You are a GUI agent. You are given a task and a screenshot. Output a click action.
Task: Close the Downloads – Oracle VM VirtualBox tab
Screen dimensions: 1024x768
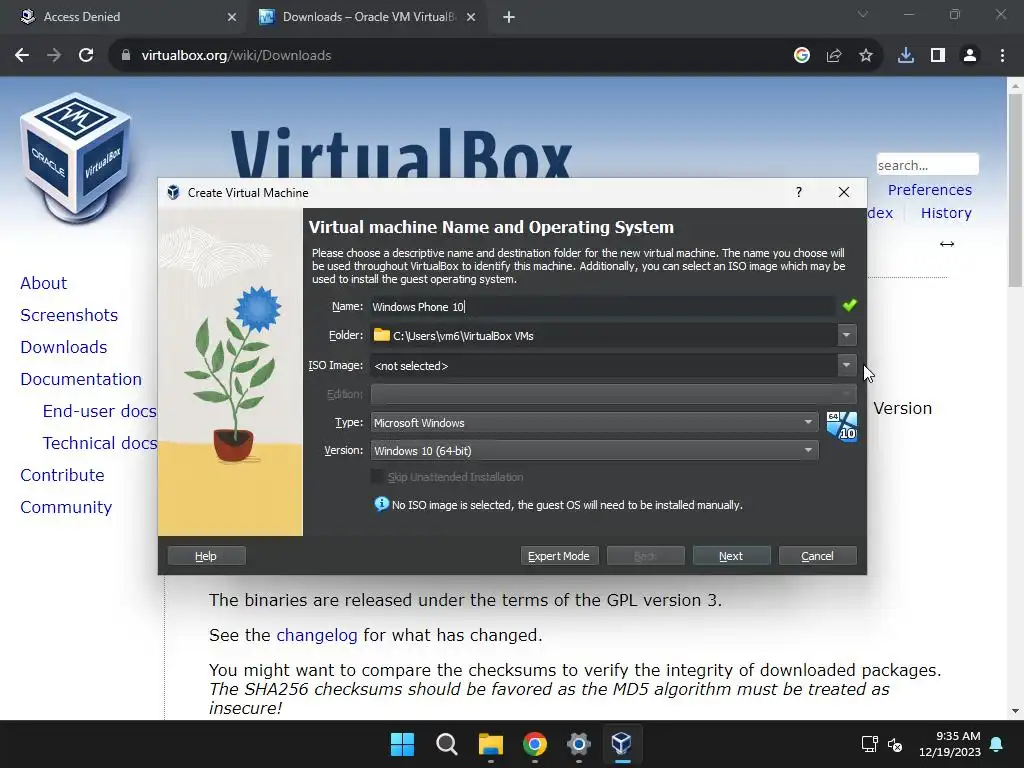tap(471, 17)
